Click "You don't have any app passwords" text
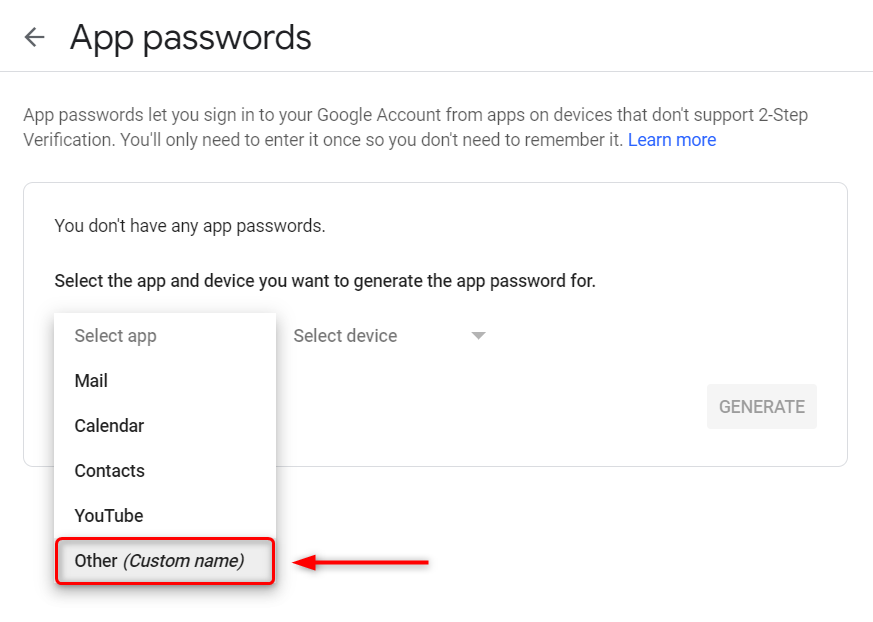Viewport: 873px width, 622px height. coord(190,226)
